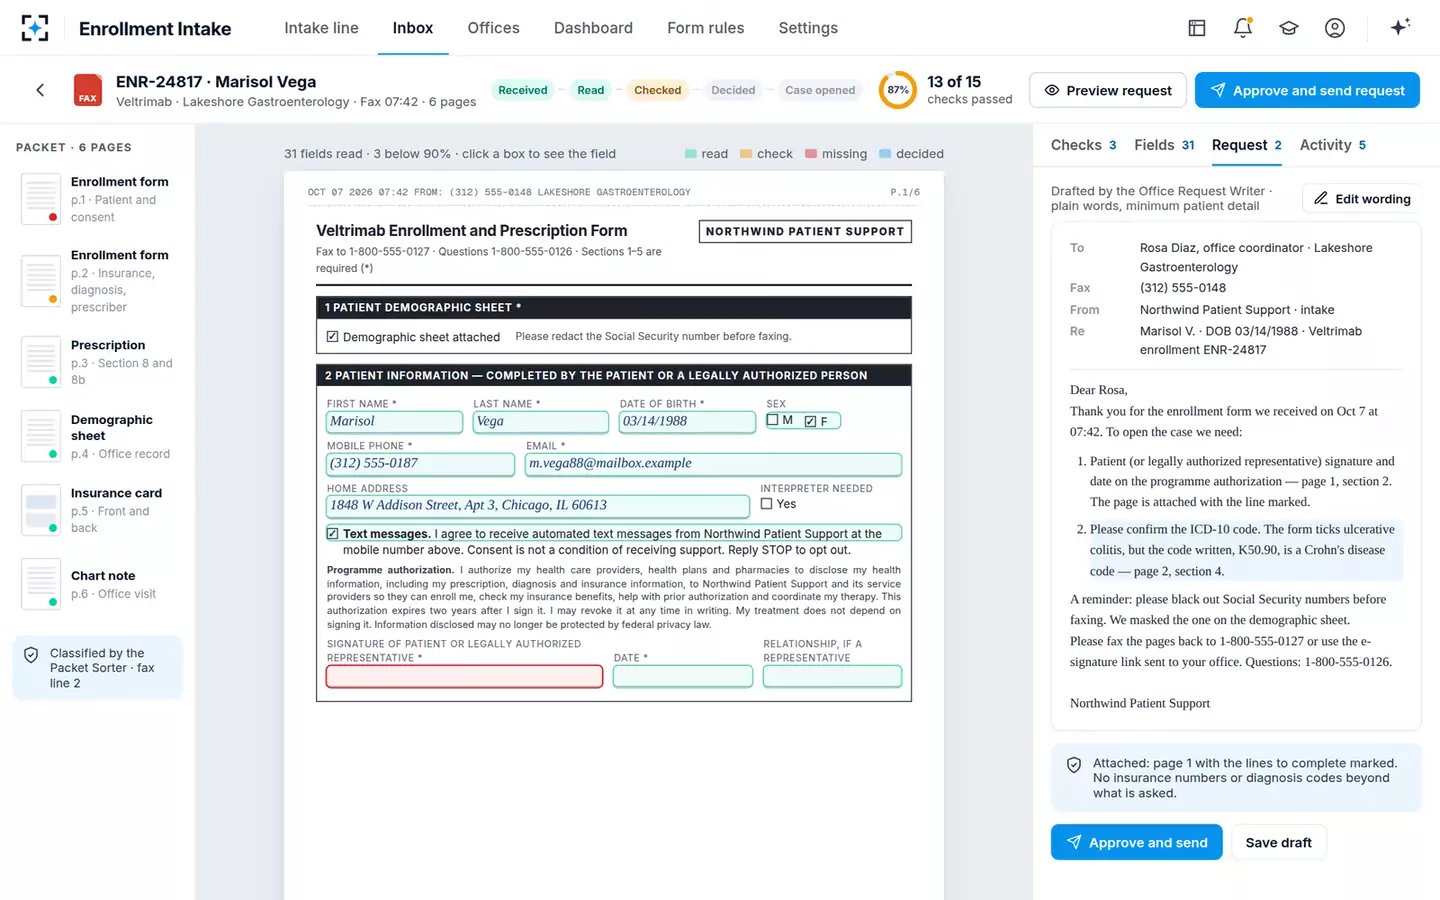Check Interpreter needed Yes box

(766, 504)
